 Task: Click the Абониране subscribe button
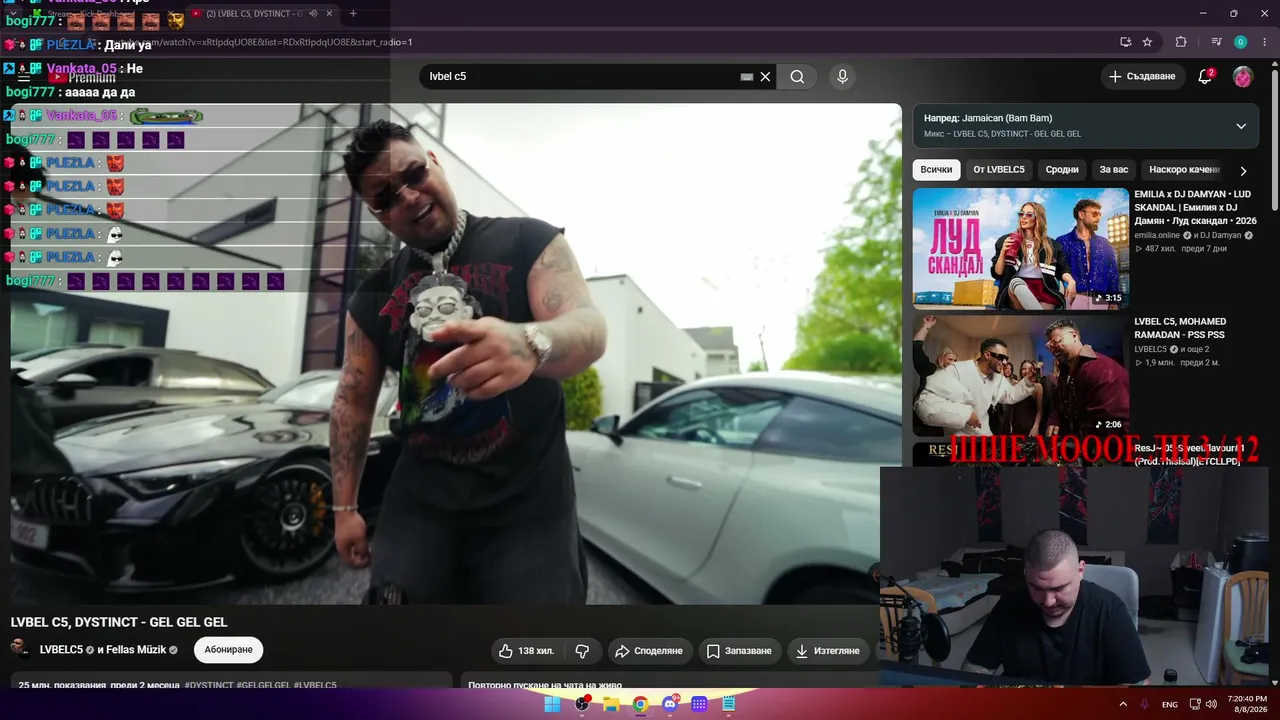tap(228, 650)
